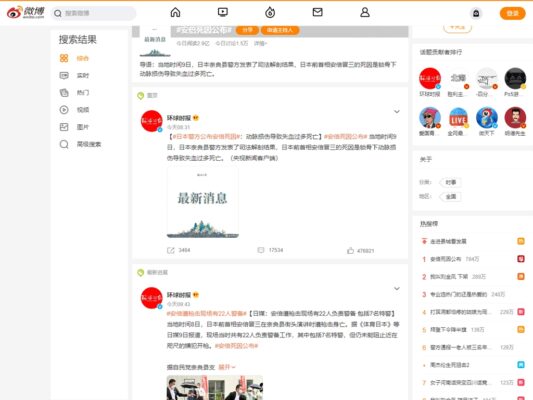Screen dimensions: 533x400
Task: Open the video channel TV icon
Action: 223,13
